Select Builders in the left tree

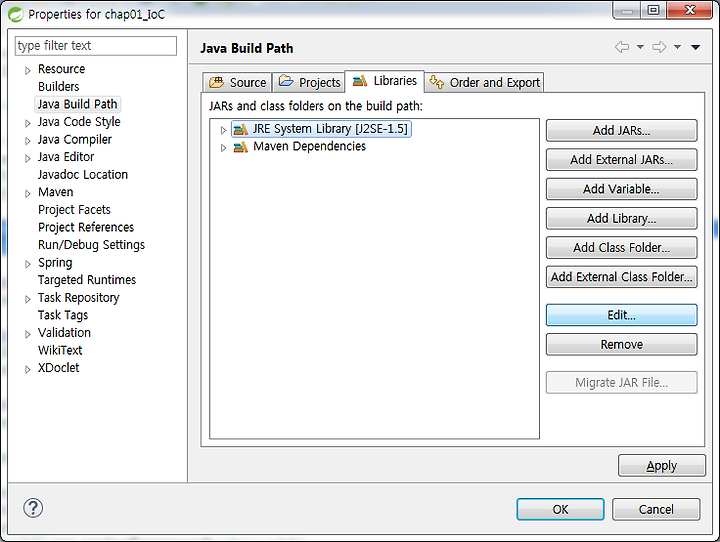coord(59,86)
